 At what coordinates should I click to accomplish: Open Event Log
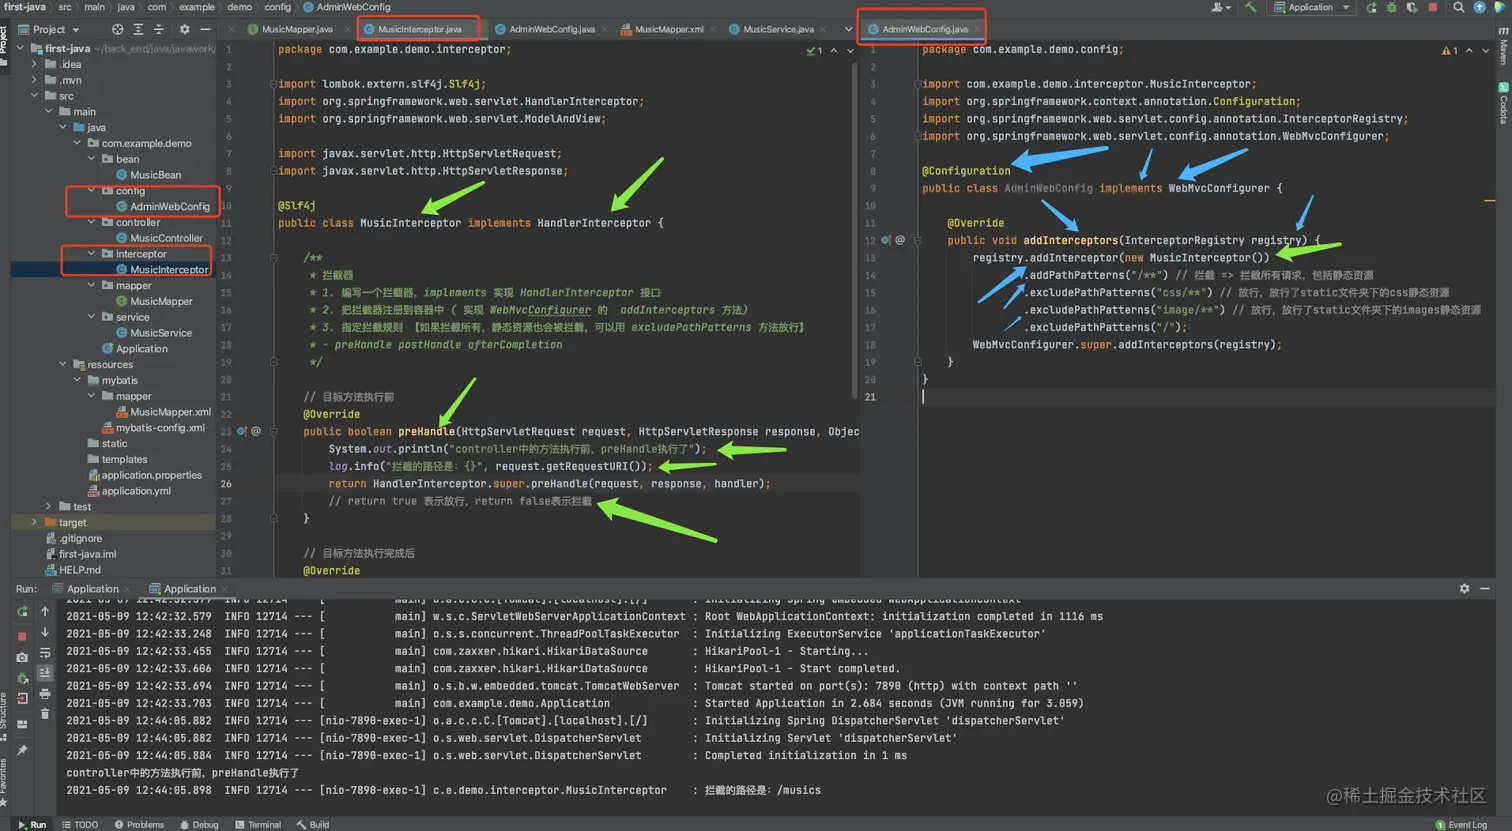(1461, 825)
